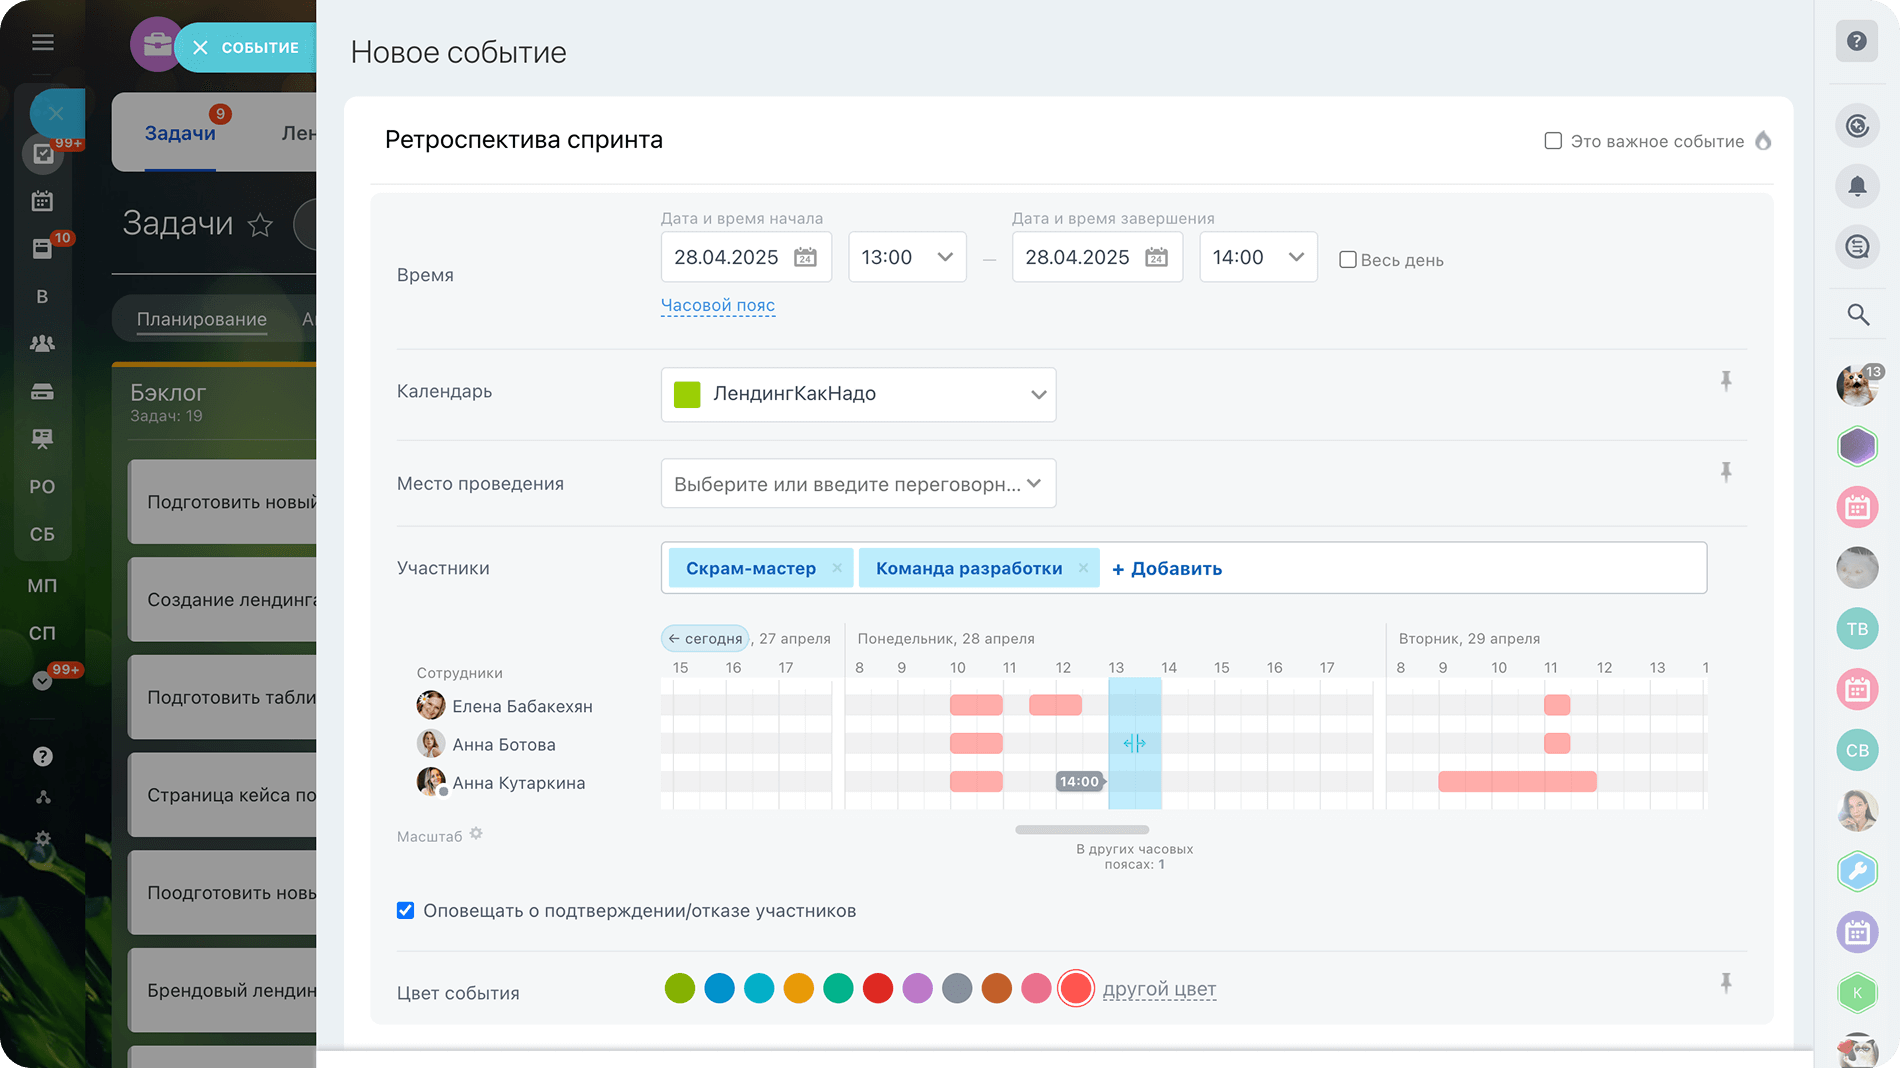Screen dimensions: 1900x1068
Task: Pin the Calendar field
Action: pos(1726,381)
